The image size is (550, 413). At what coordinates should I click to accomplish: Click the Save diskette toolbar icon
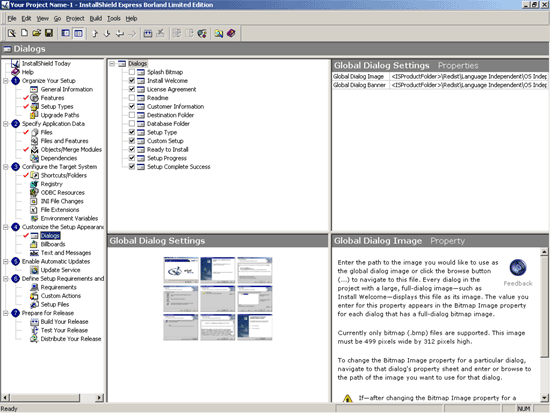click(x=49, y=33)
